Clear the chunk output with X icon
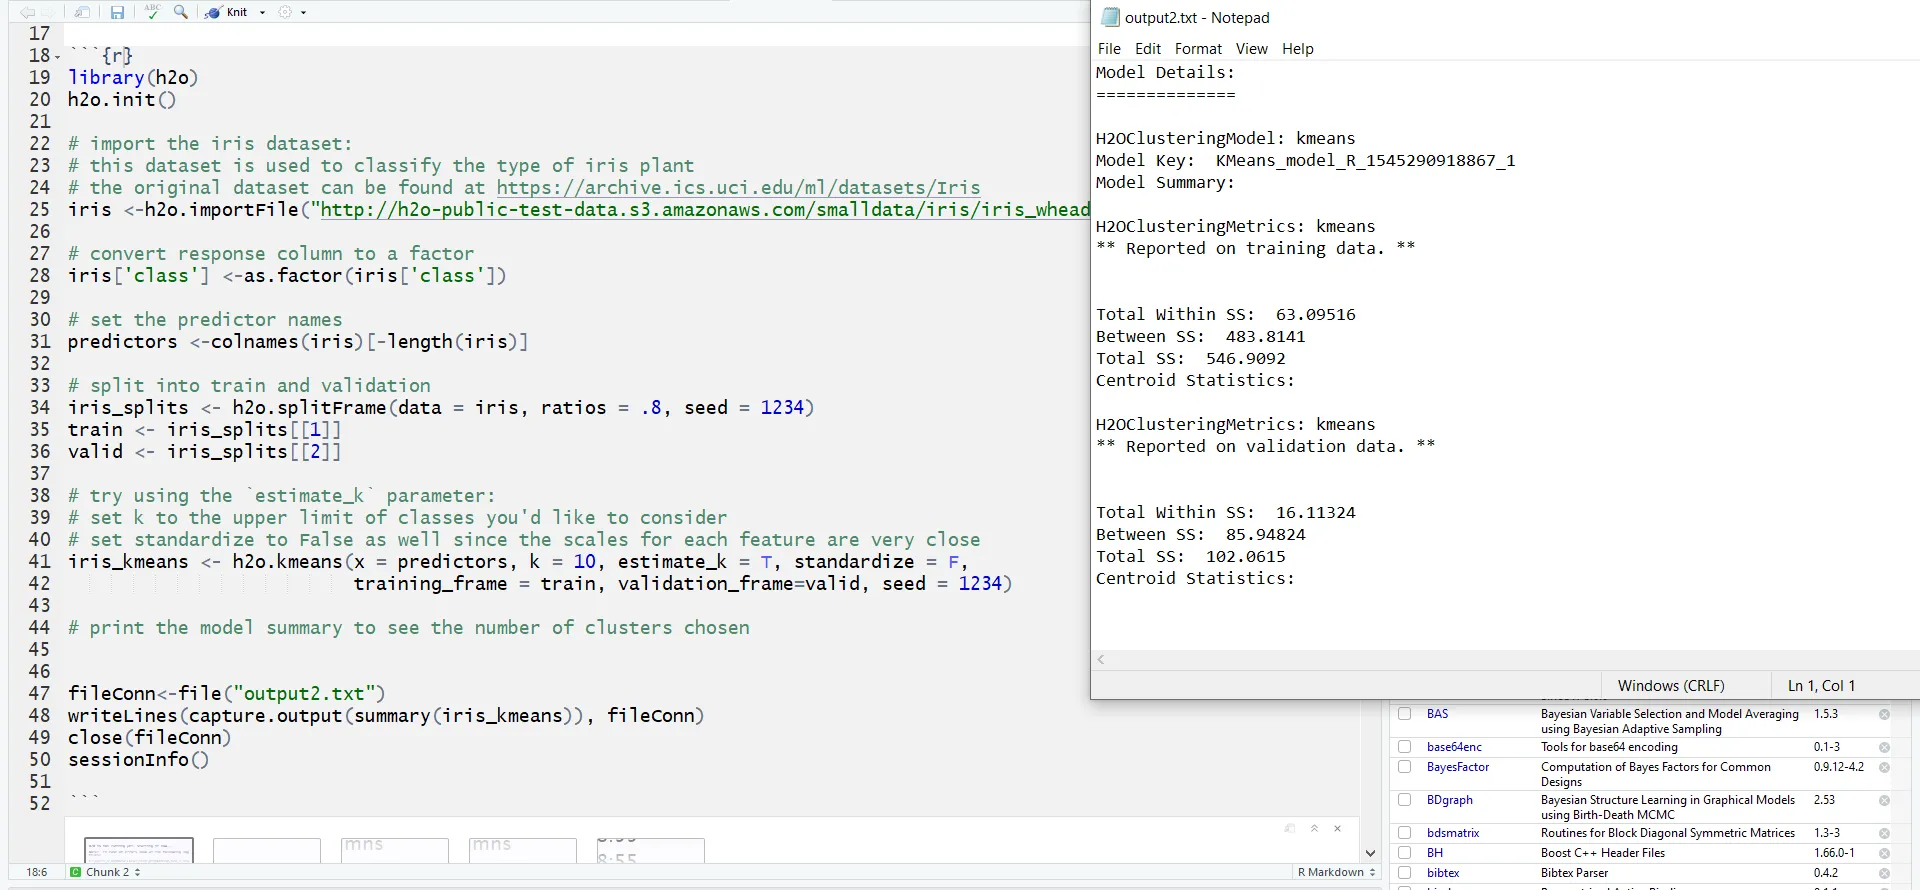1920x890 pixels. coord(1338,828)
